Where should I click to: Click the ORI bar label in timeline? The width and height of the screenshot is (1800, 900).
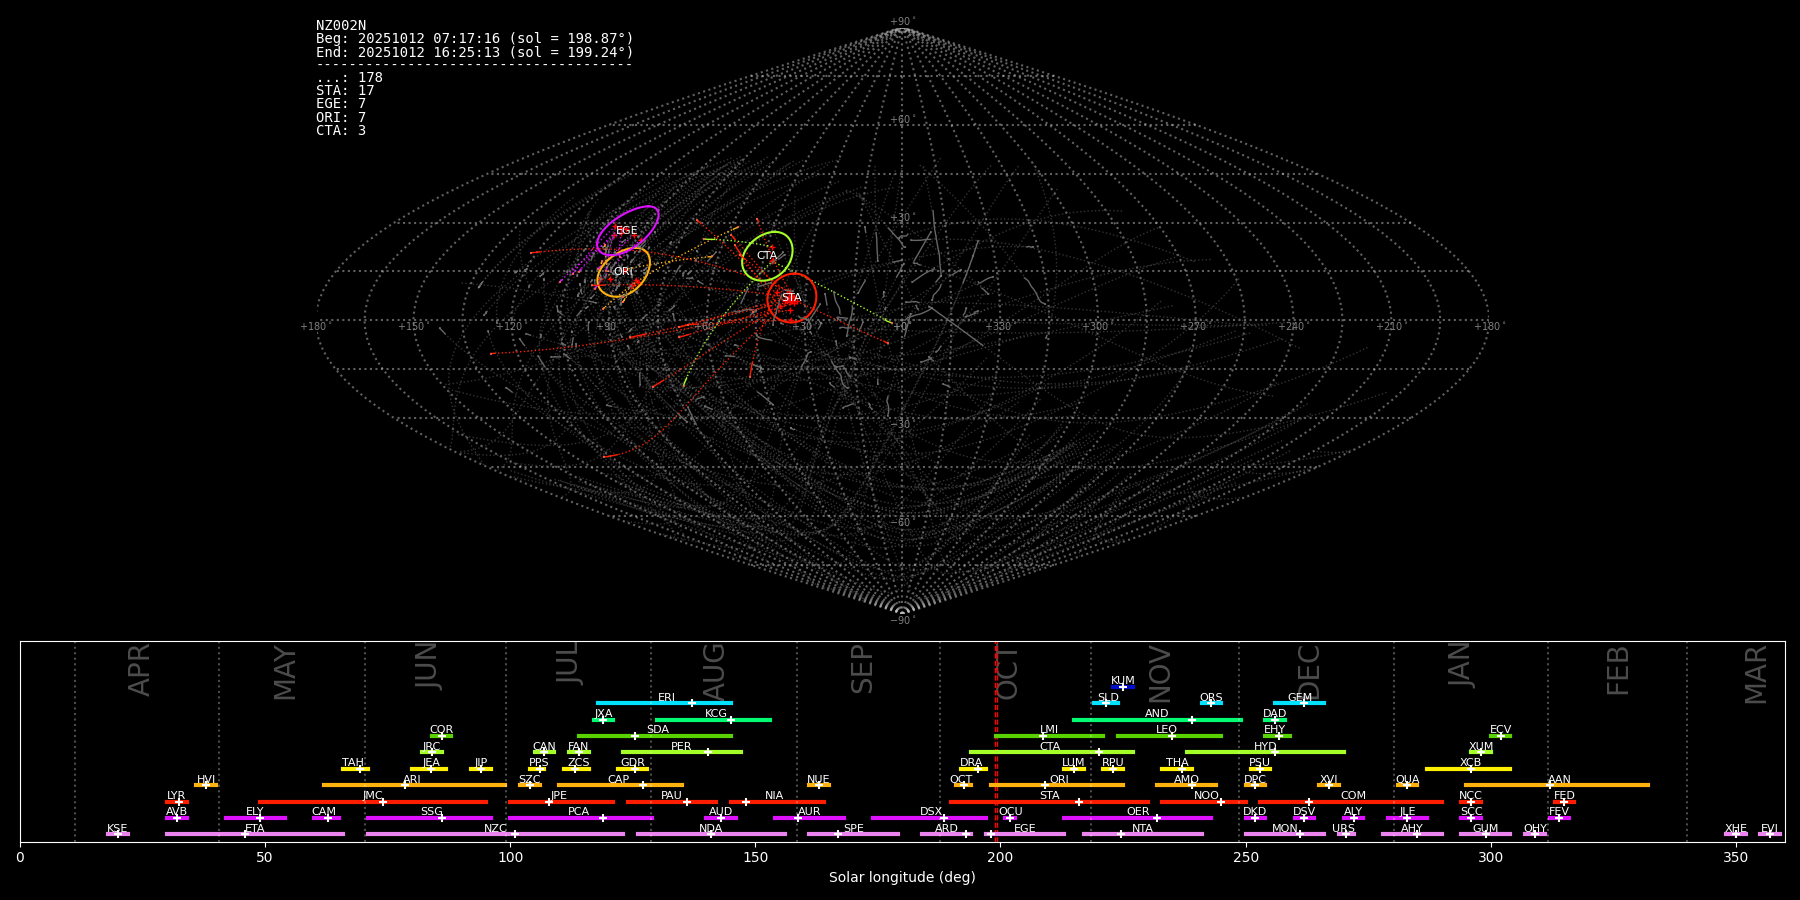[1059, 780]
